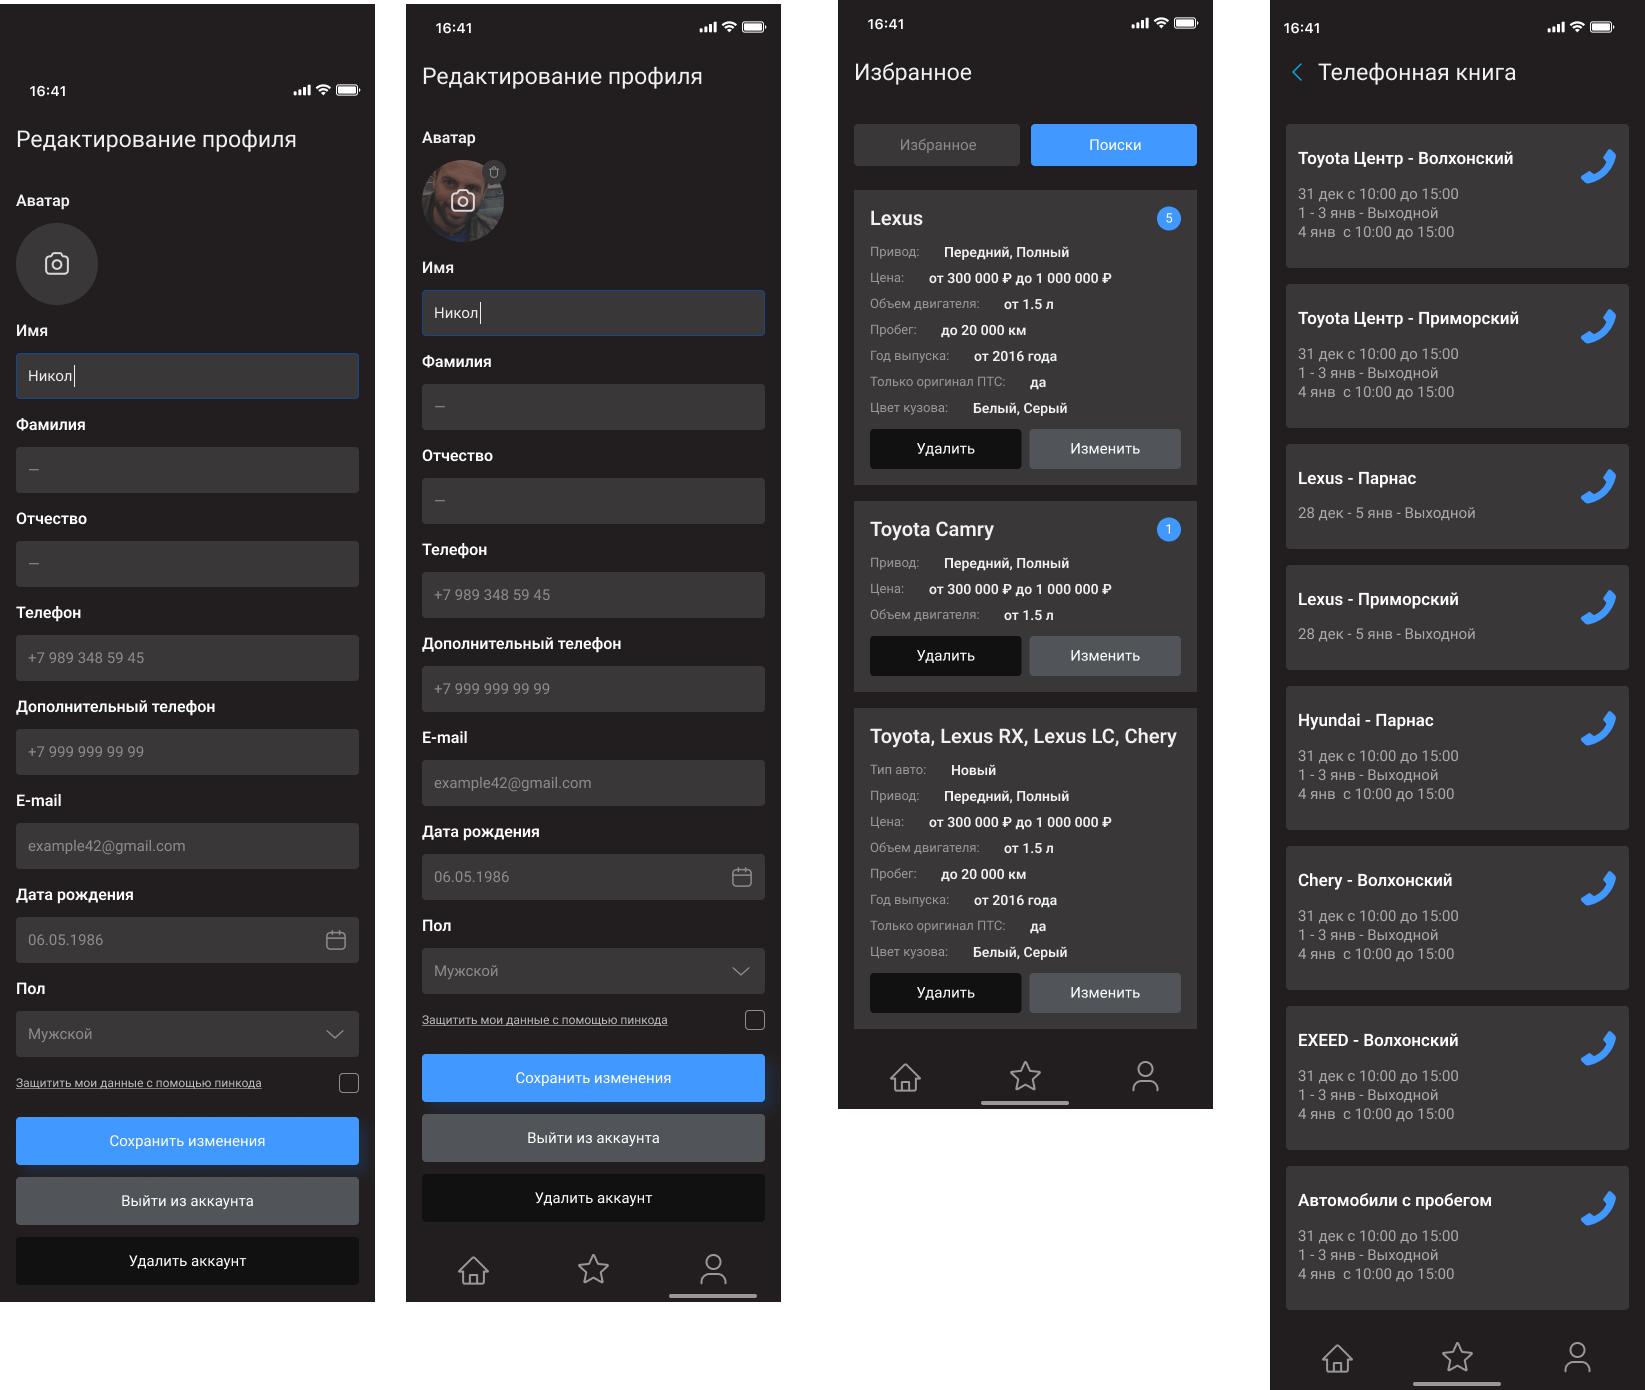Enable pin-code protection checkbox on the profile screen with bottom navigation
The image size is (1645, 1390).
[755, 1020]
